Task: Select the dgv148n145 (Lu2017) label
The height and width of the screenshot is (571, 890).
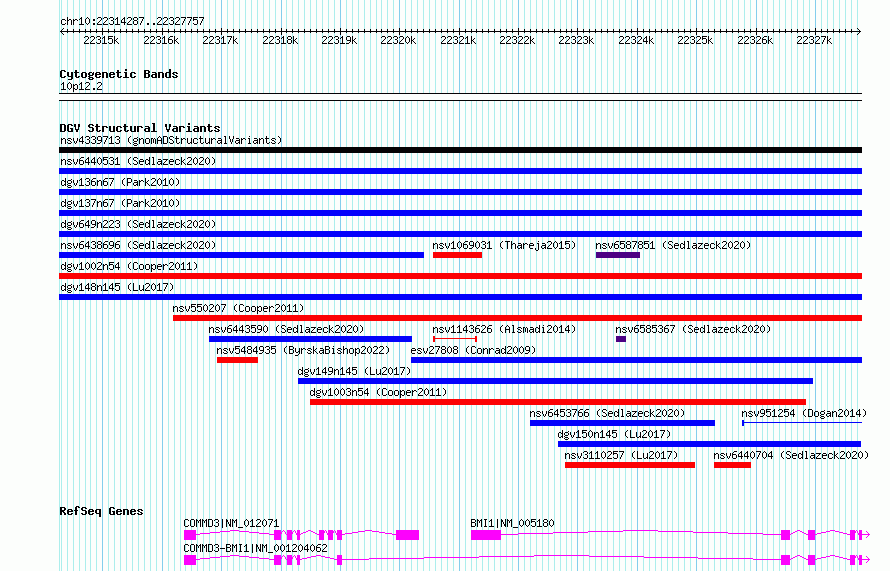Action: point(117,287)
